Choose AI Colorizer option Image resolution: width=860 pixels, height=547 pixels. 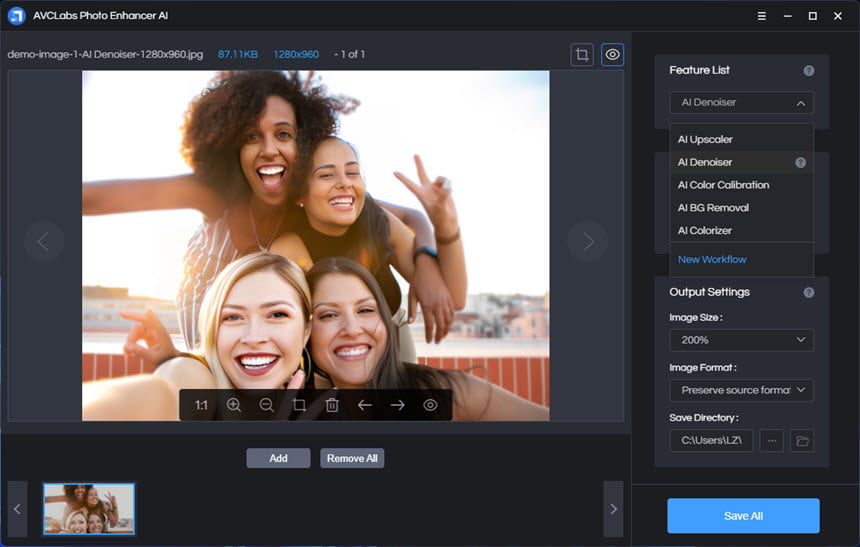point(742,230)
